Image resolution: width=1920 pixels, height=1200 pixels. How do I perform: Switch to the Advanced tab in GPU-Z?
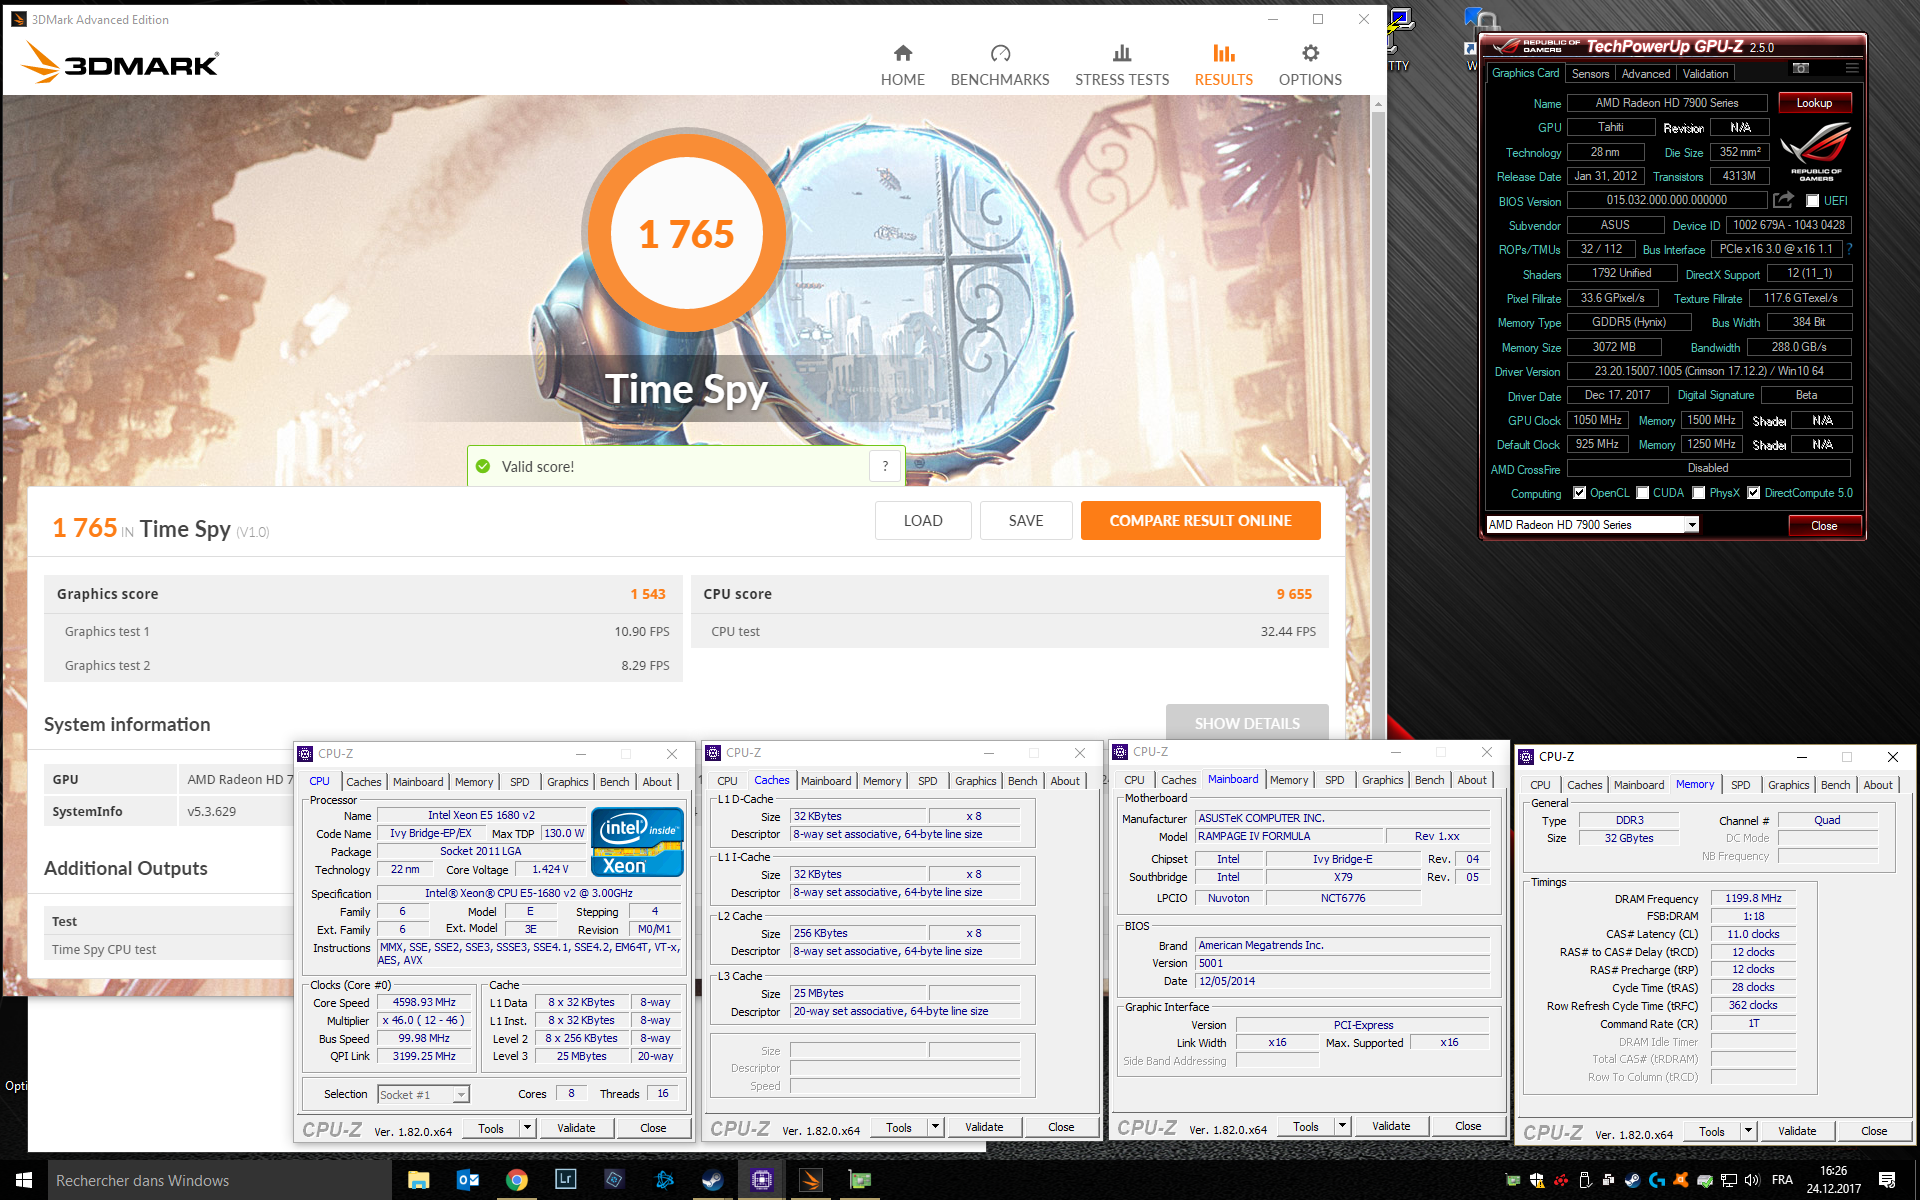1645,74
